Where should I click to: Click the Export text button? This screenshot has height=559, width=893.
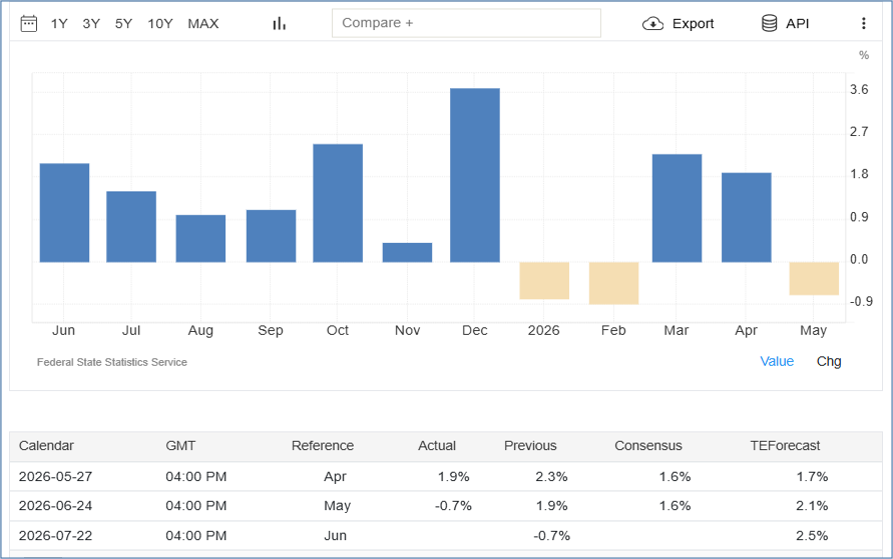(x=693, y=24)
